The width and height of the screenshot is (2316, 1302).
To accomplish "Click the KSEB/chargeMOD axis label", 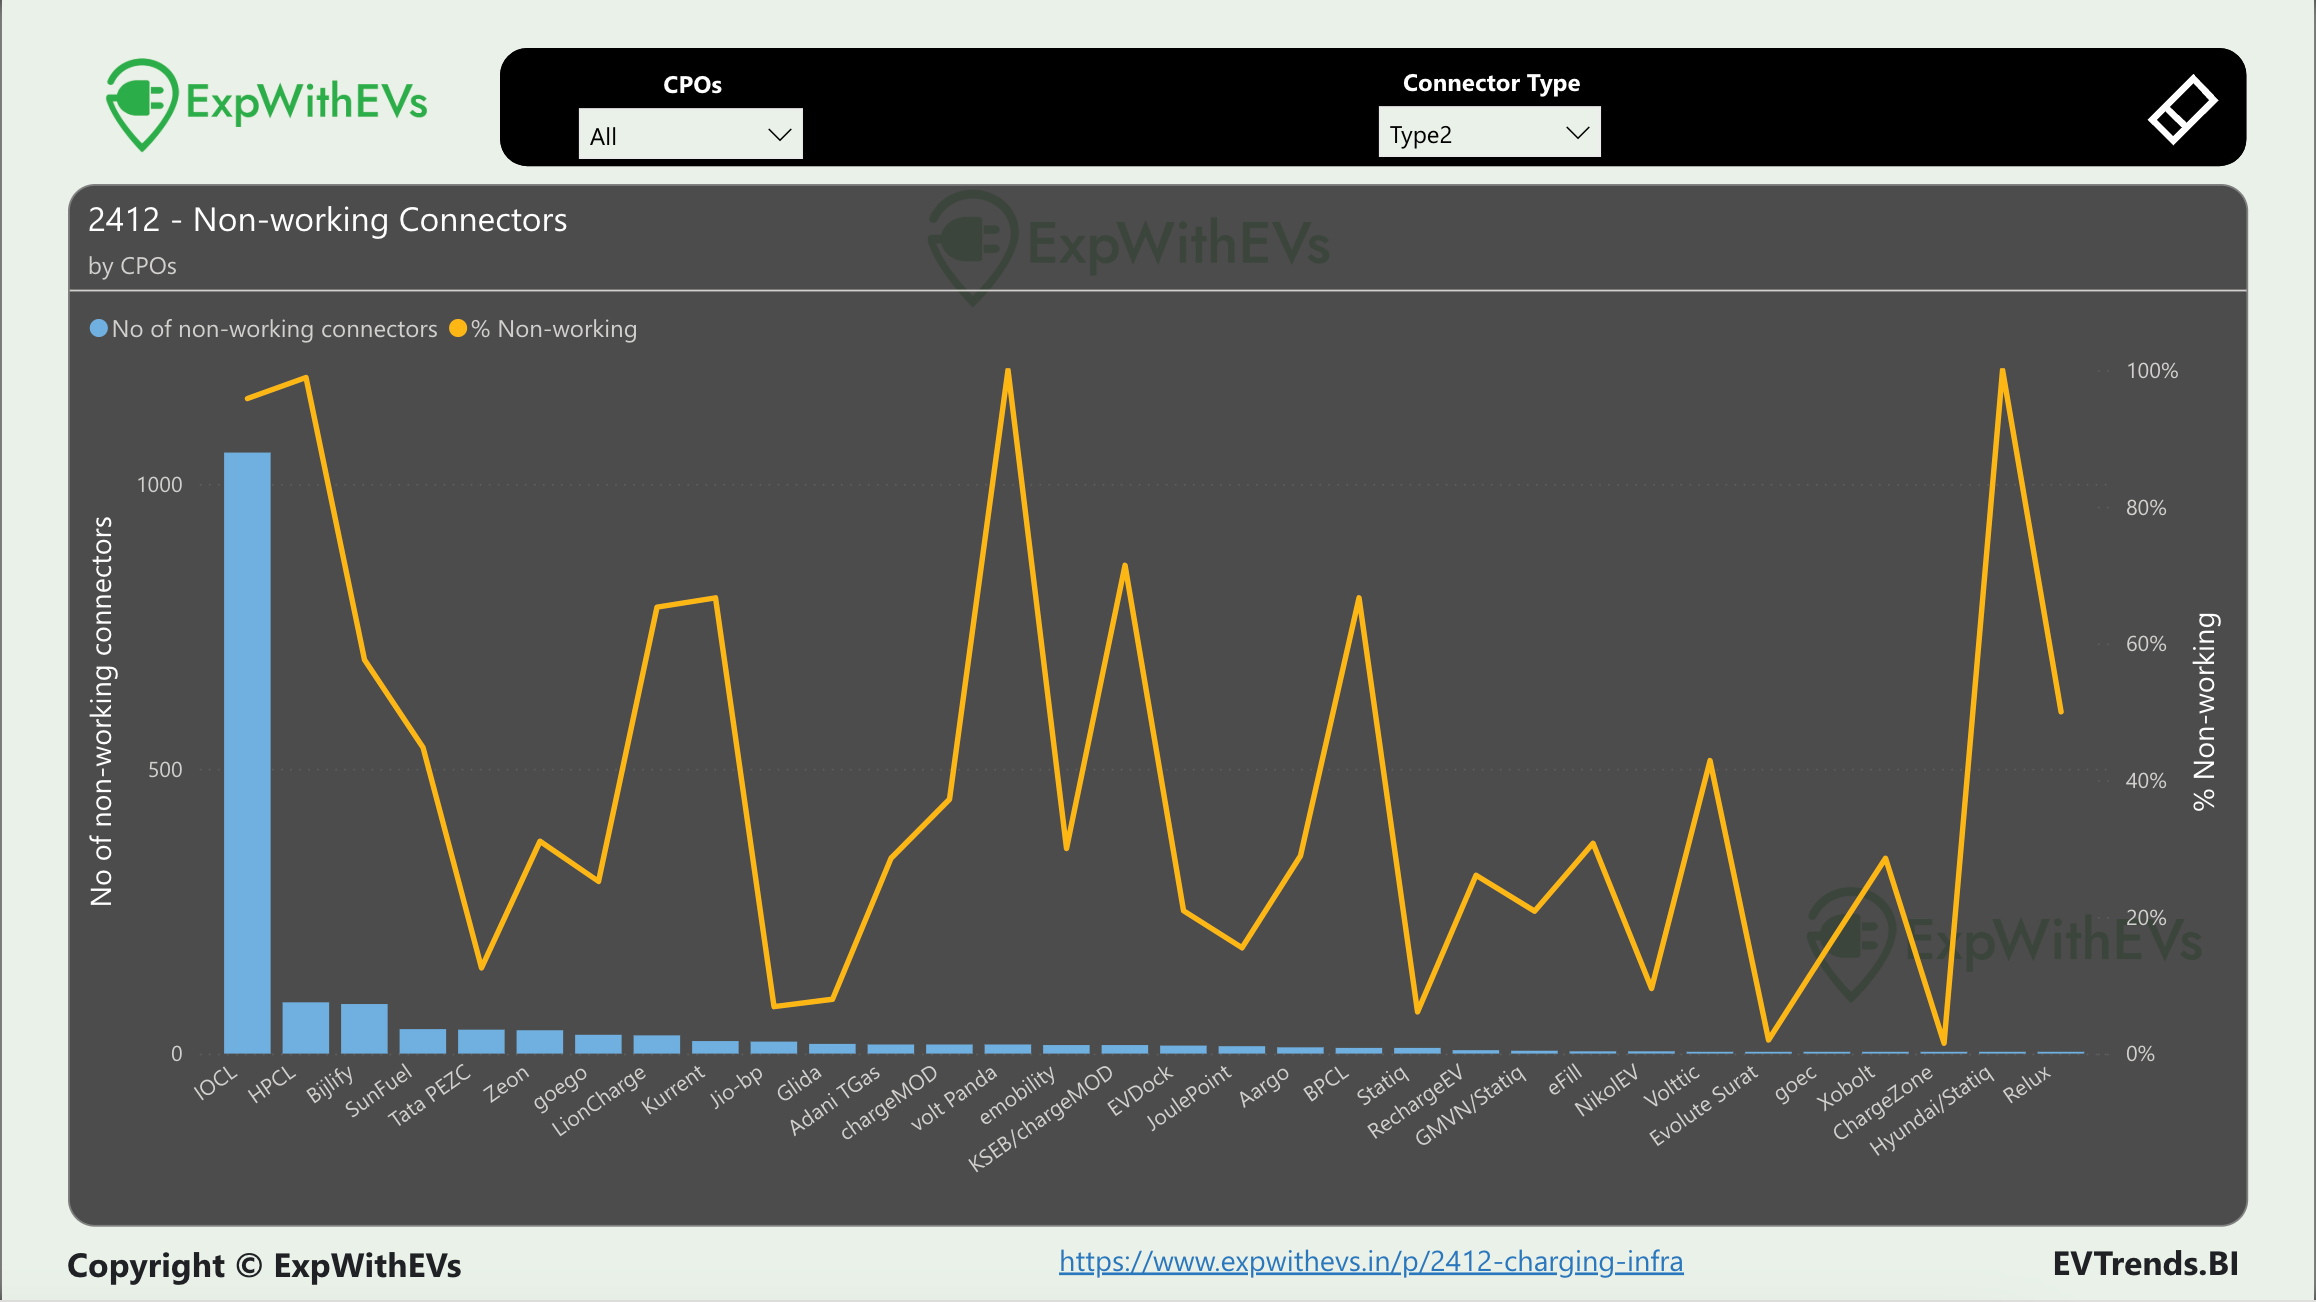I will [1042, 1119].
